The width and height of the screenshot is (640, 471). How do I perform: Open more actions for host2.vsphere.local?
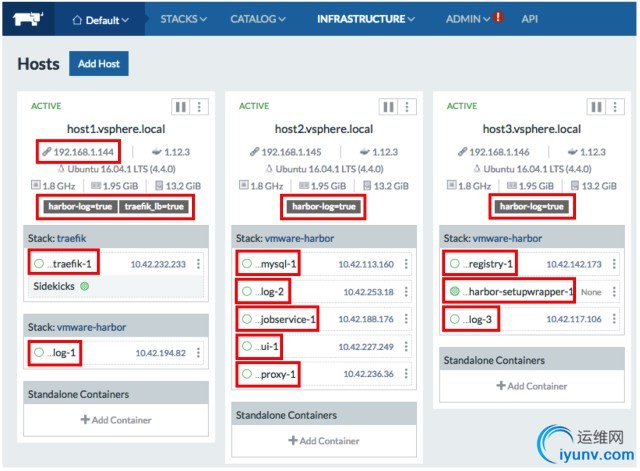pyautogui.click(x=407, y=107)
